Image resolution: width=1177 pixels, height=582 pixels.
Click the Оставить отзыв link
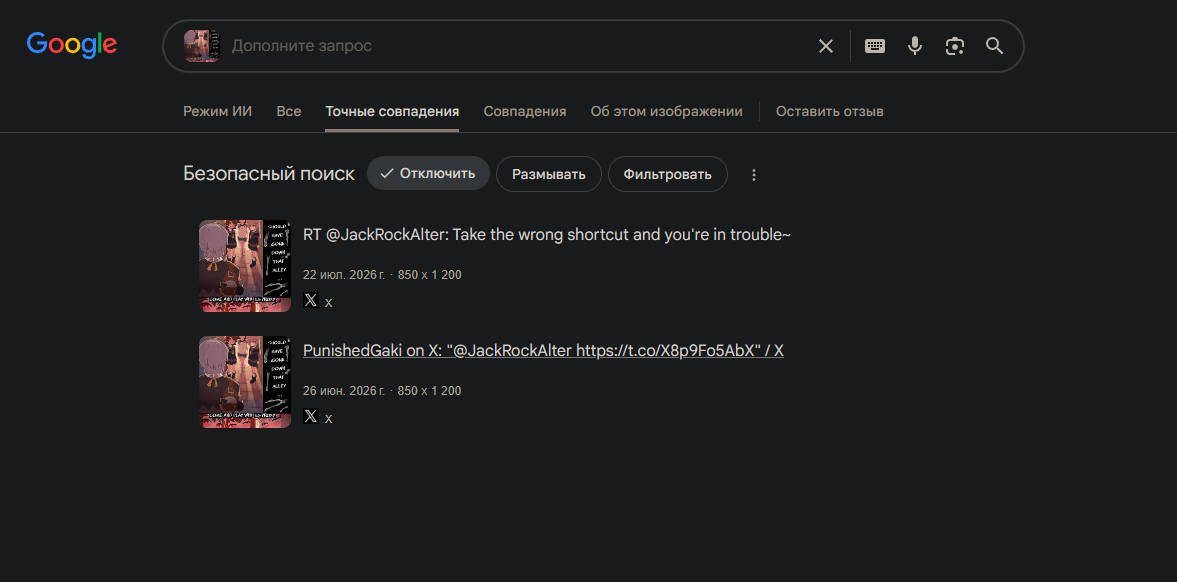[x=829, y=111]
